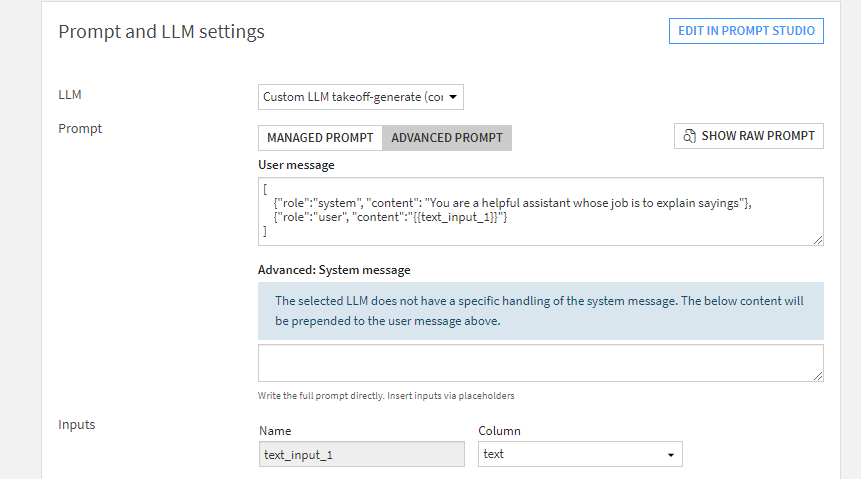Screen dimensions: 861x479
Task: Click the magnifier icon in Show Raw Prompt
Action: pyautogui.click(x=689, y=136)
